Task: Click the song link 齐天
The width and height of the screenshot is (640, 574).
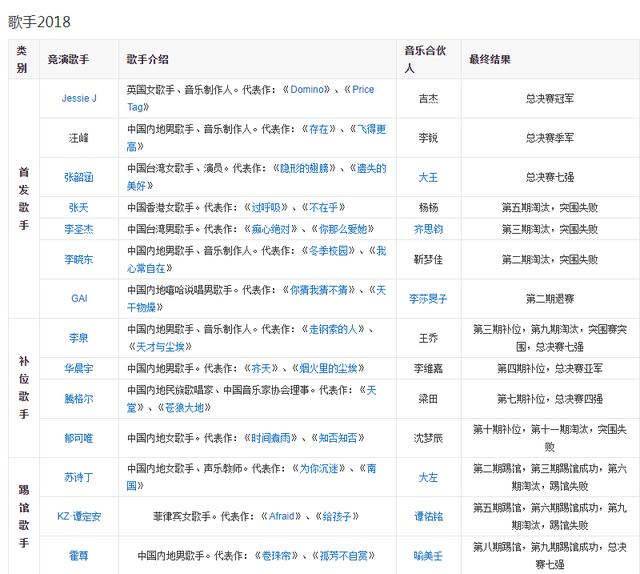Action: (x=261, y=368)
